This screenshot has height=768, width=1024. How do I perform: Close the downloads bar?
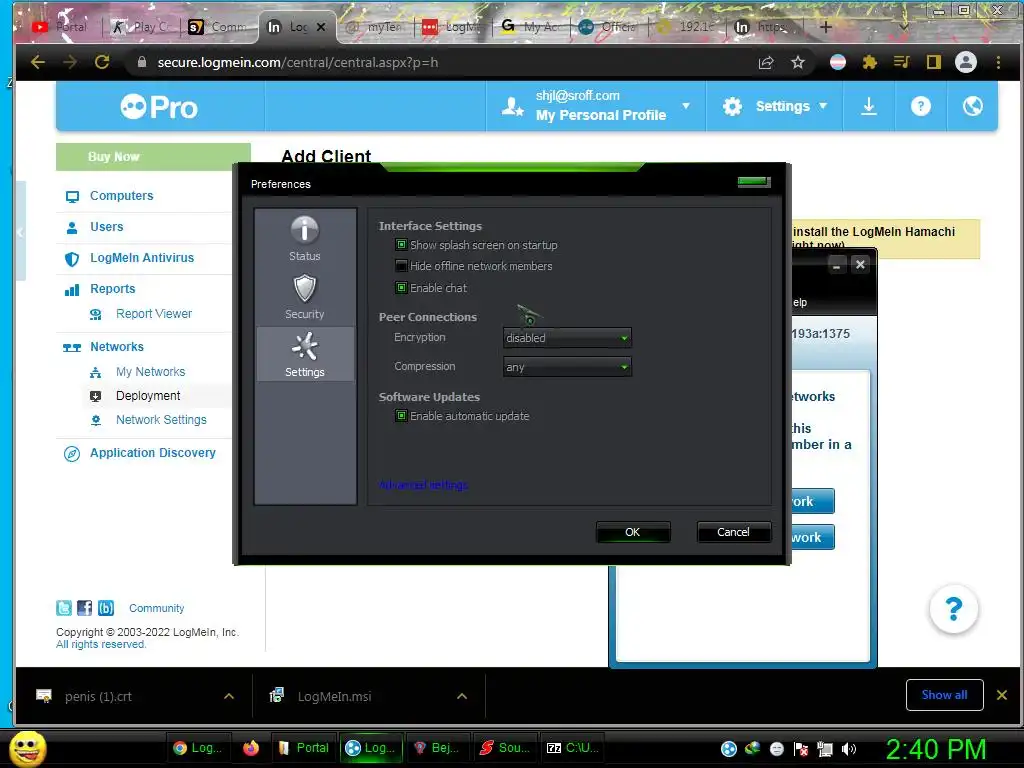point(1002,695)
